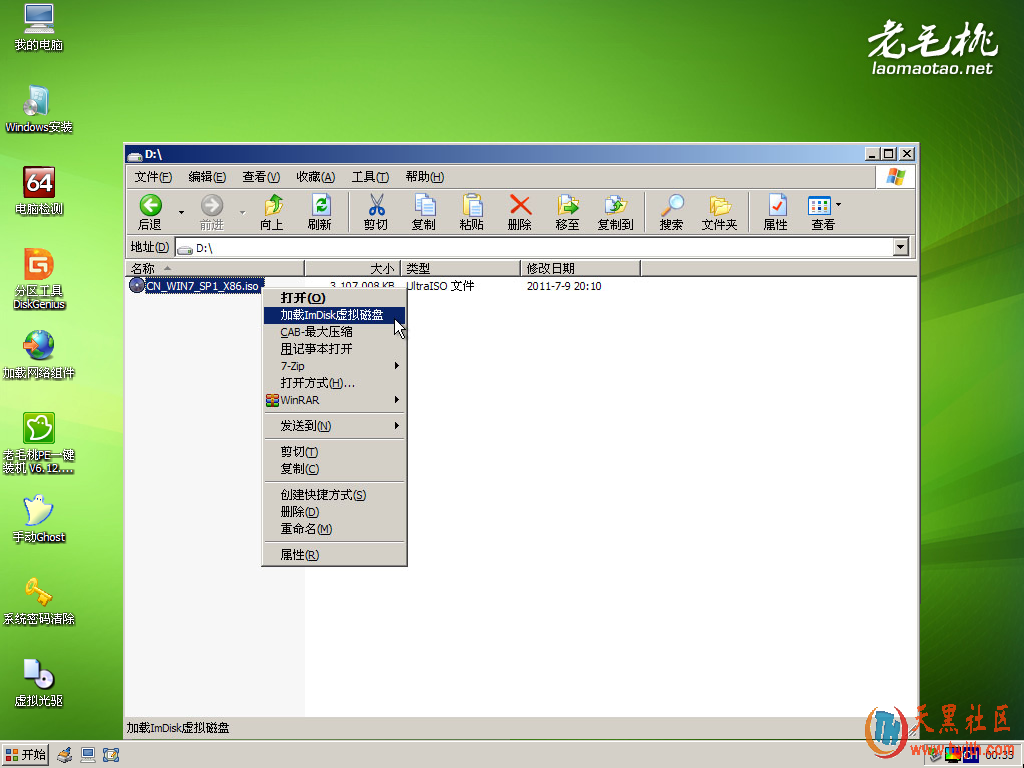Viewport: 1024px width, 768px height.
Task: Expand the 查看 view mode dropdown arrow
Action: click(838, 205)
